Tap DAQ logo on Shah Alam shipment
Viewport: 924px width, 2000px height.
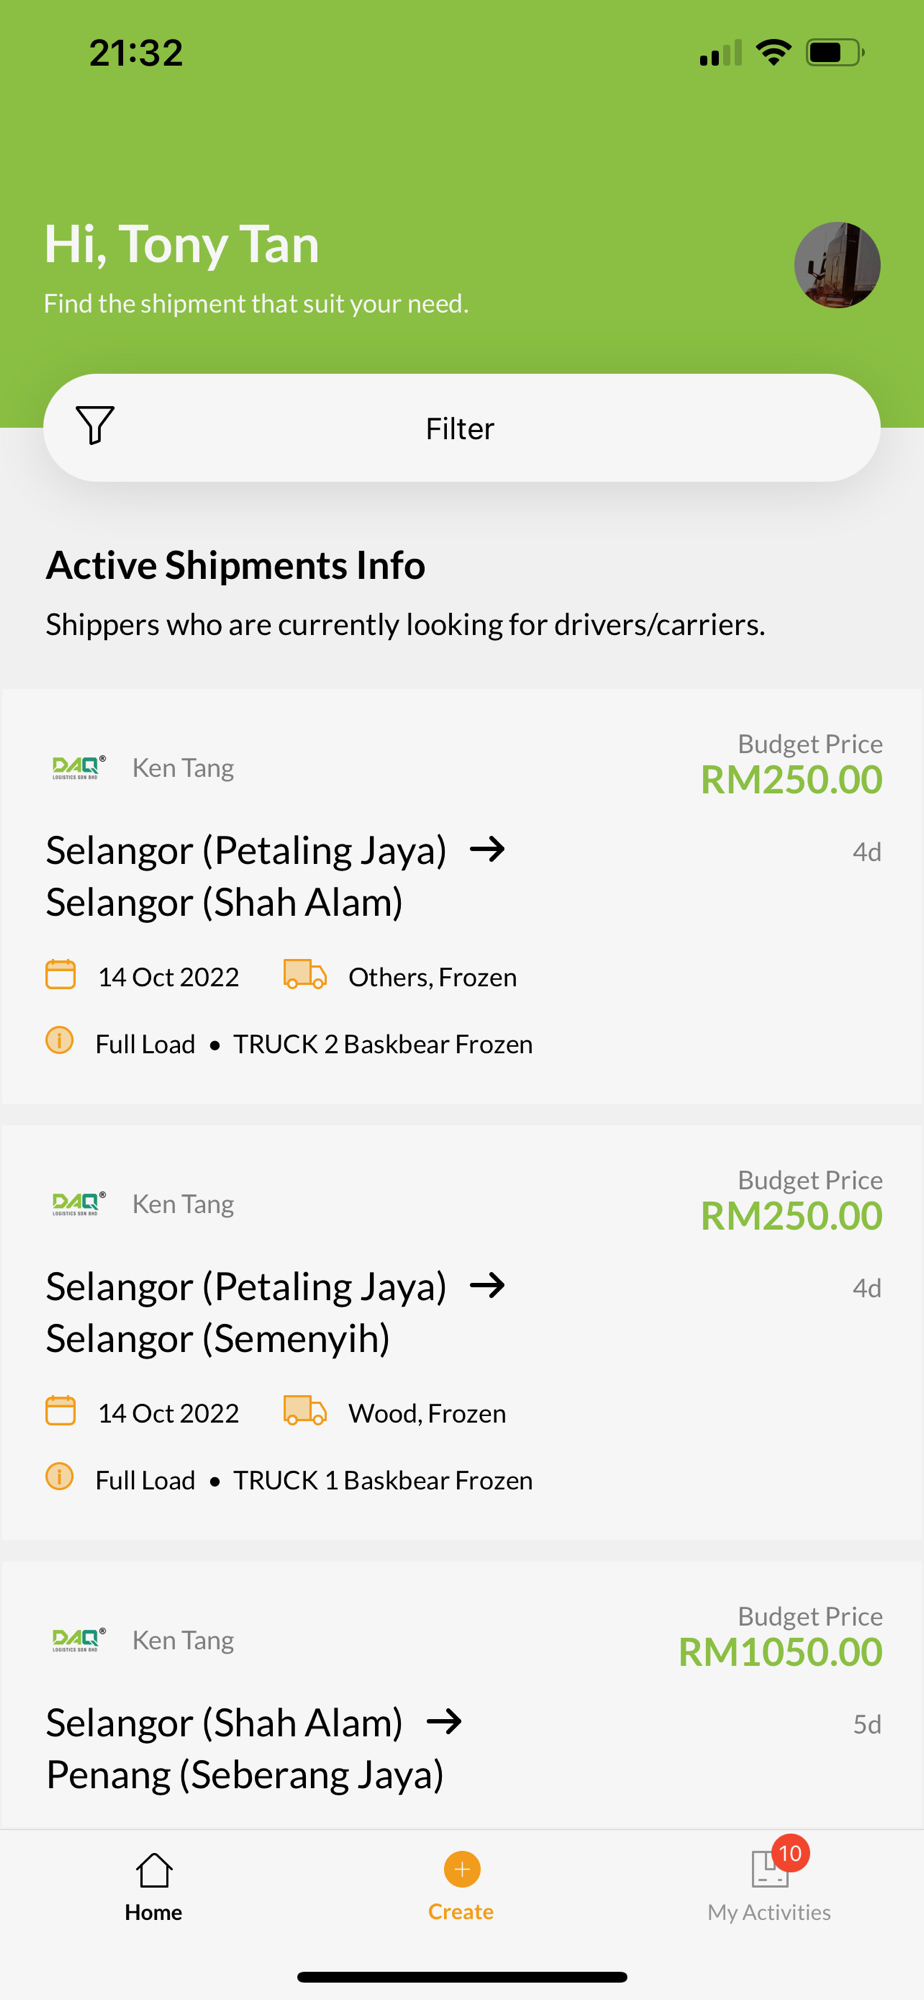point(78,768)
